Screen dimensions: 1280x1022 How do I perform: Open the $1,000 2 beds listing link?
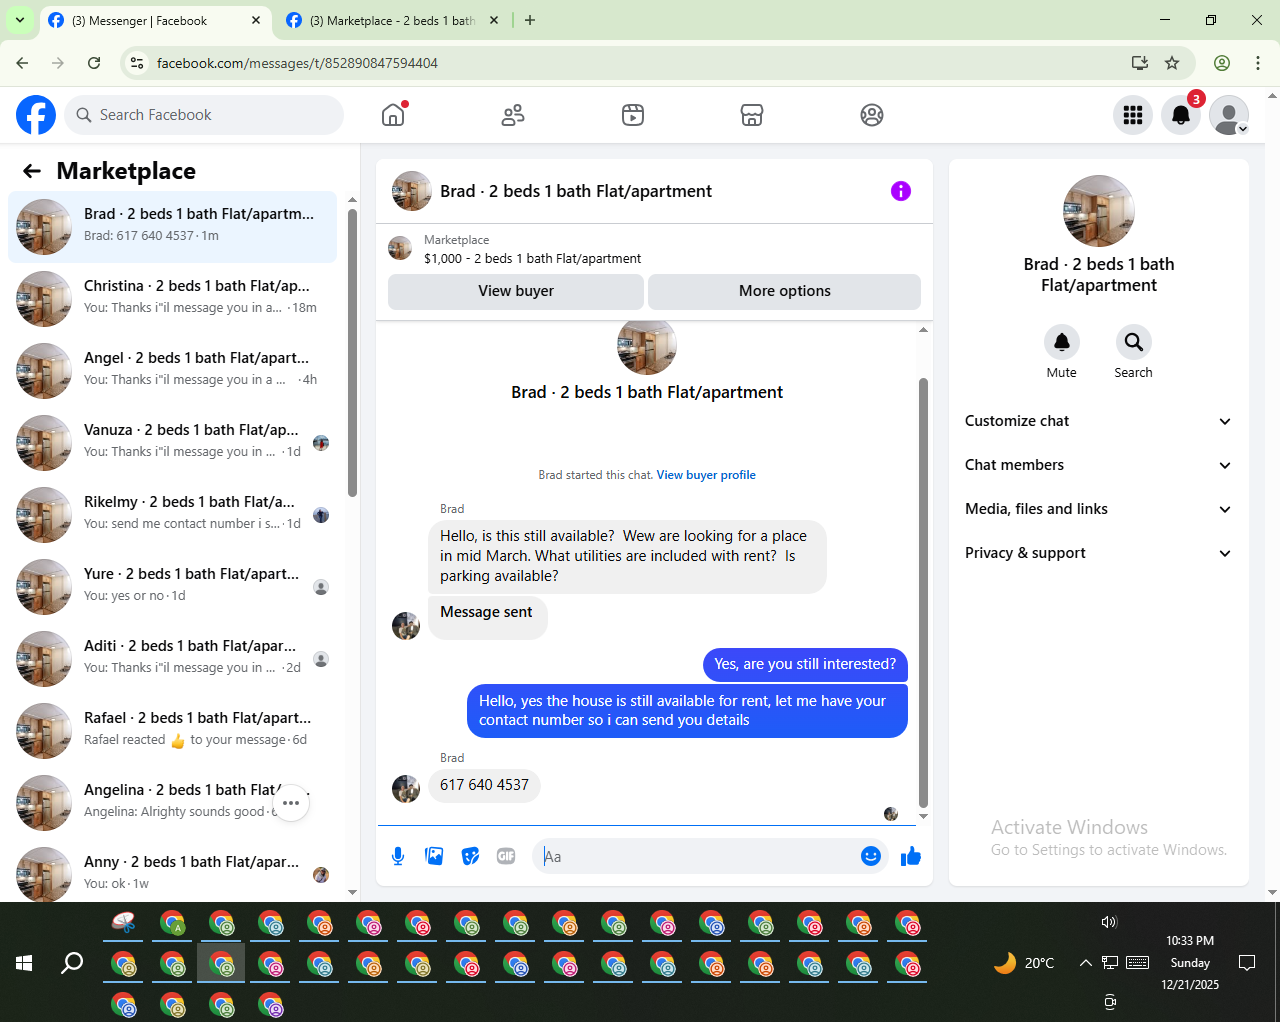tap(532, 258)
